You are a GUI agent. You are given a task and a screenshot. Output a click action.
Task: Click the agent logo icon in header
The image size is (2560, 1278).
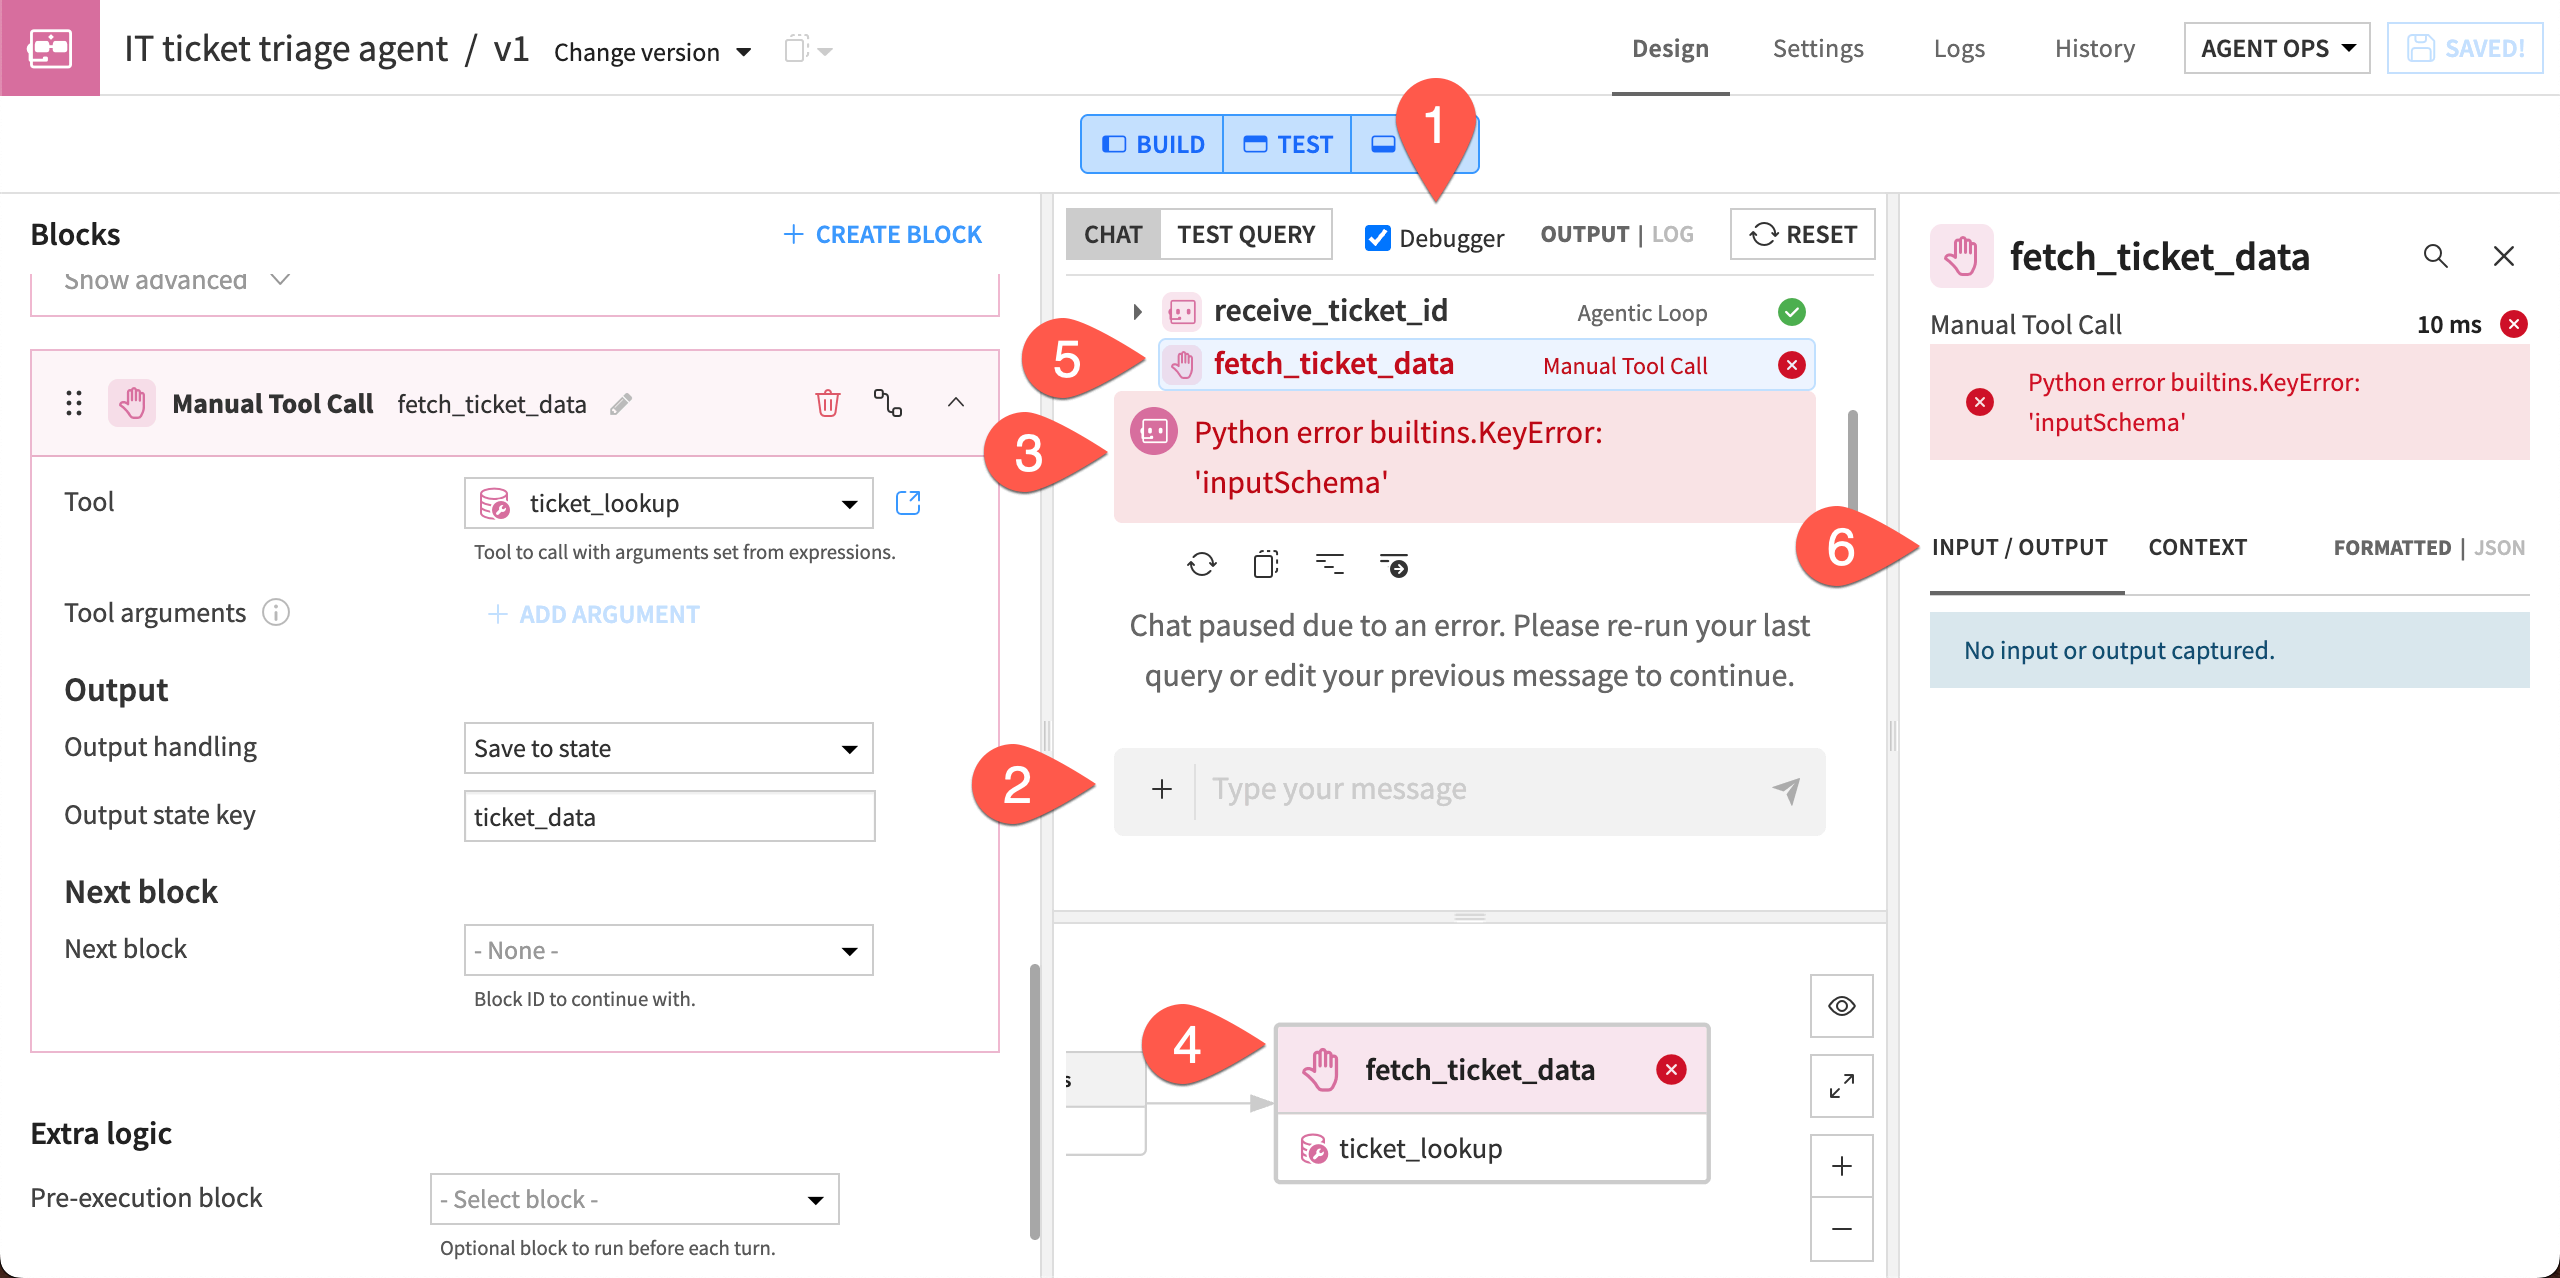[x=50, y=48]
